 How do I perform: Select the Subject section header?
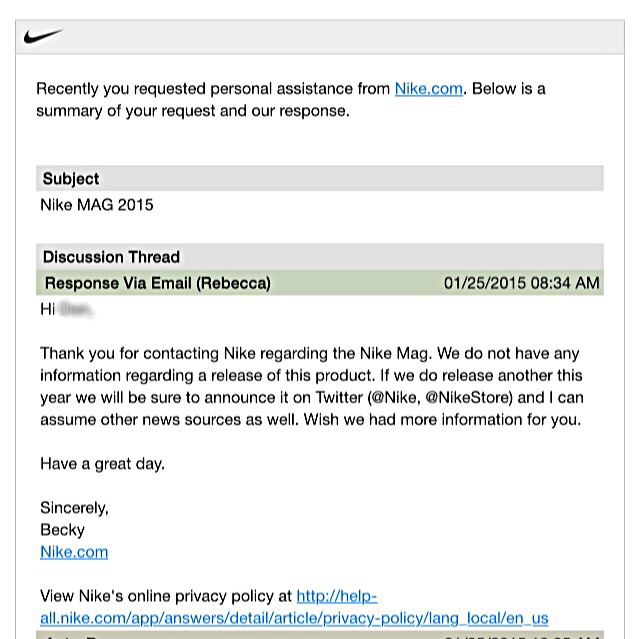click(320, 178)
